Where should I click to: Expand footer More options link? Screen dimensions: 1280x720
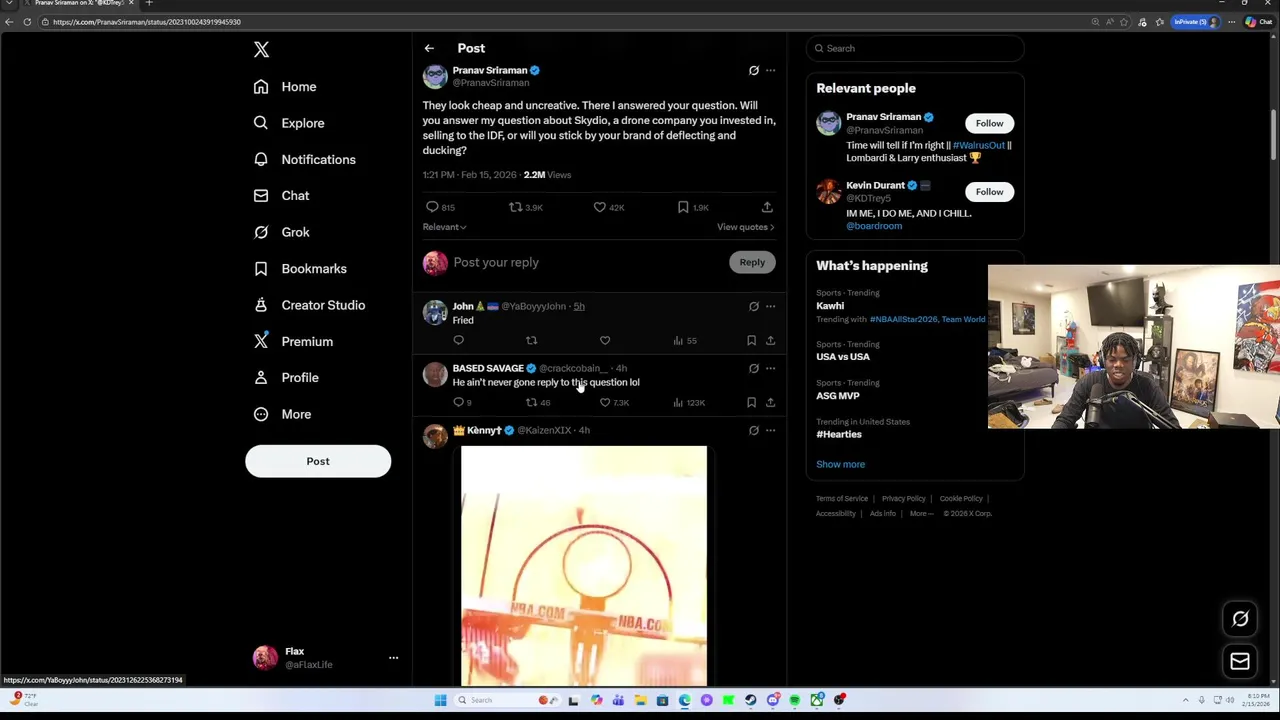921,514
